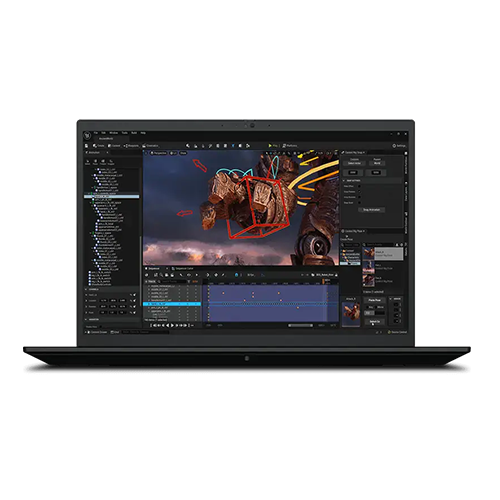Click the search poses input field
500x500 pixels.
tap(379, 244)
